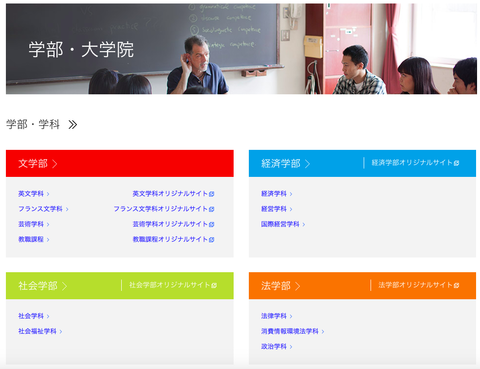Open the 国際経営学科 department link

tap(280, 224)
